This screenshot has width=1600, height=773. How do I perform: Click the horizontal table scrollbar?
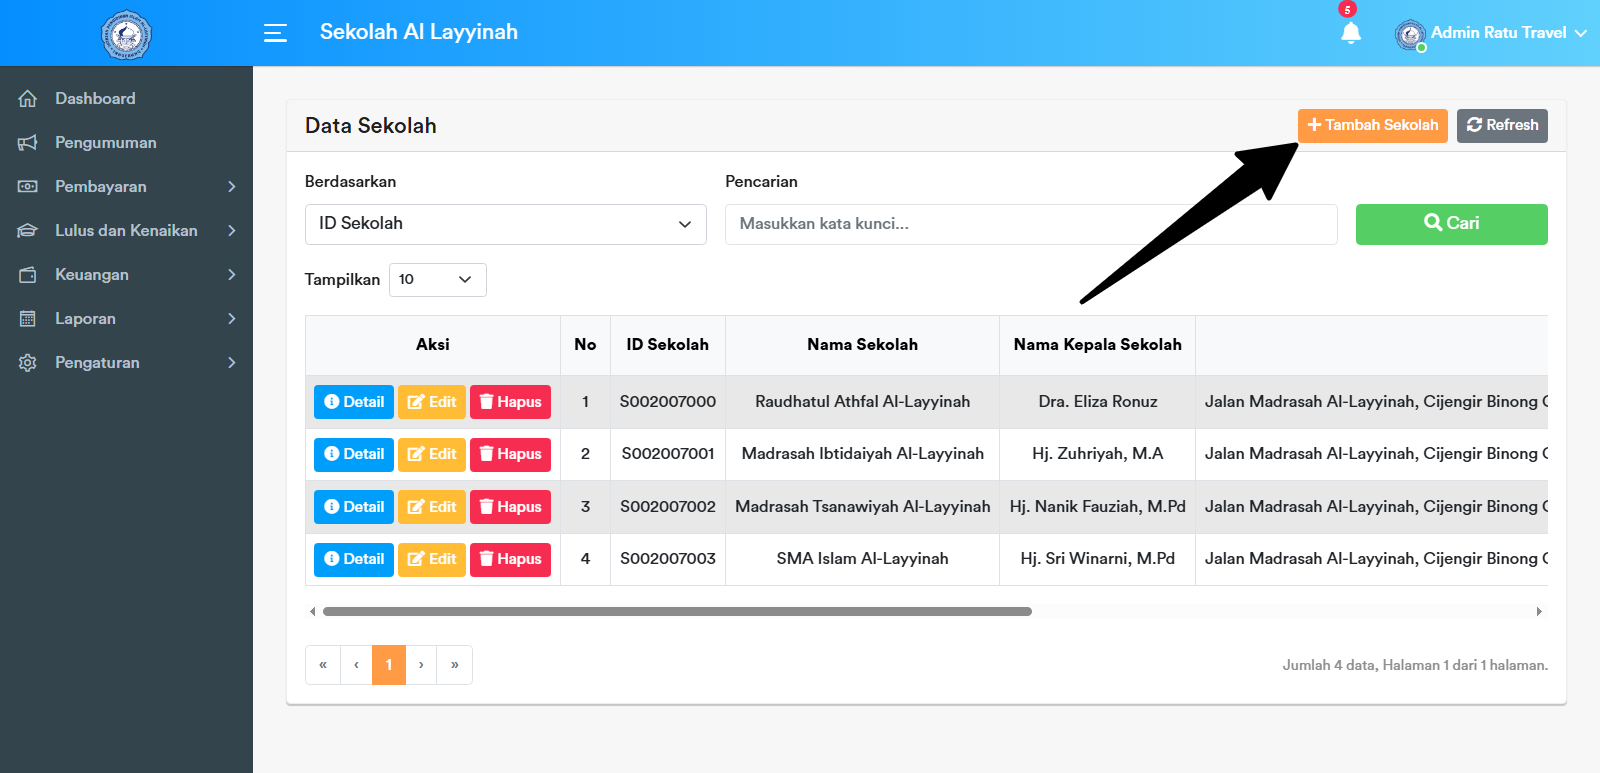click(677, 611)
